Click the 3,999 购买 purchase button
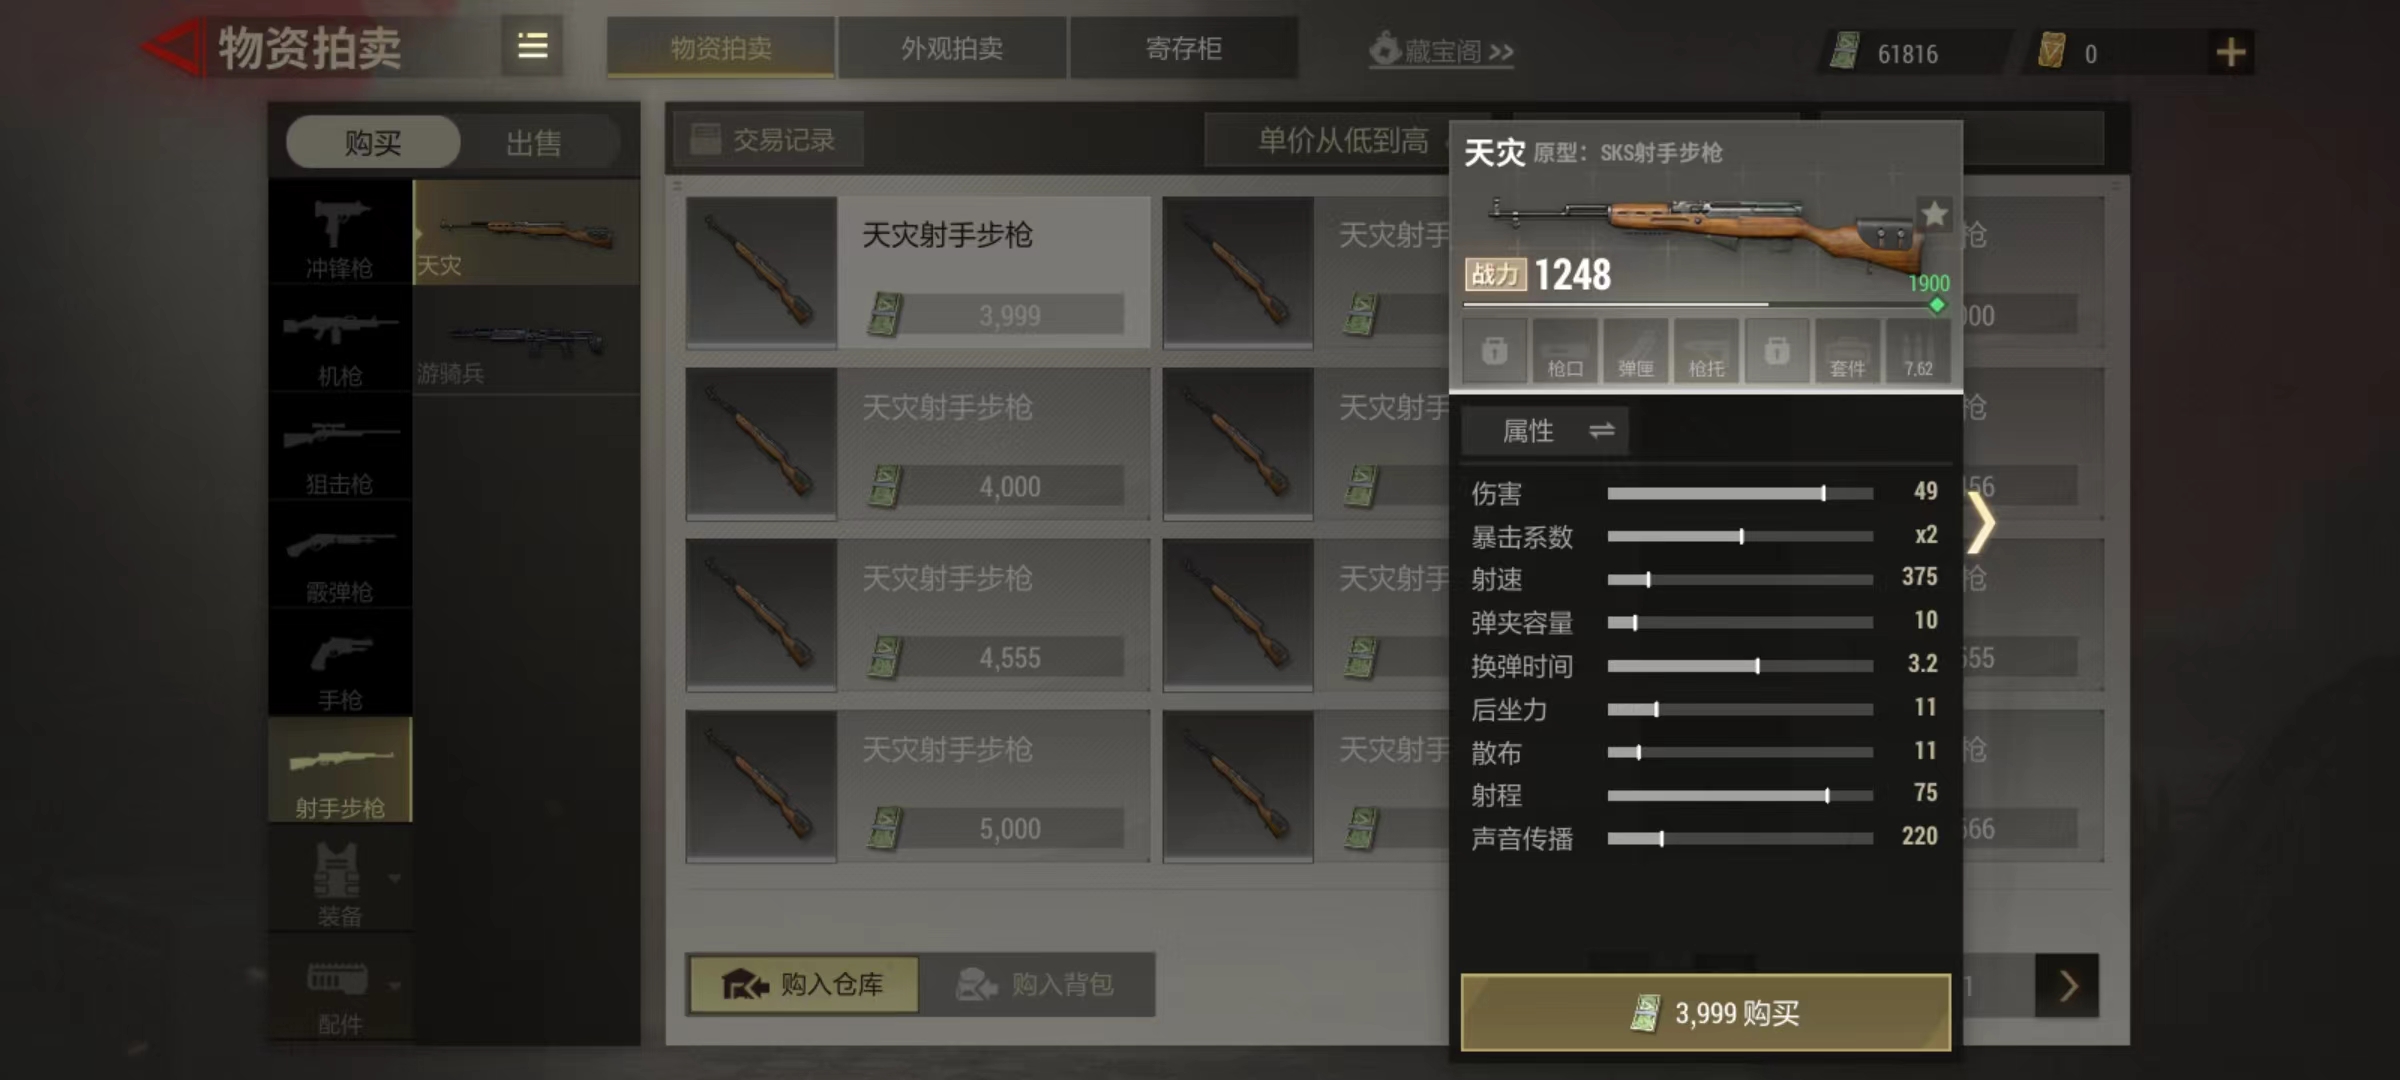The width and height of the screenshot is (2400, 1080). (x=1706, y=1013)
